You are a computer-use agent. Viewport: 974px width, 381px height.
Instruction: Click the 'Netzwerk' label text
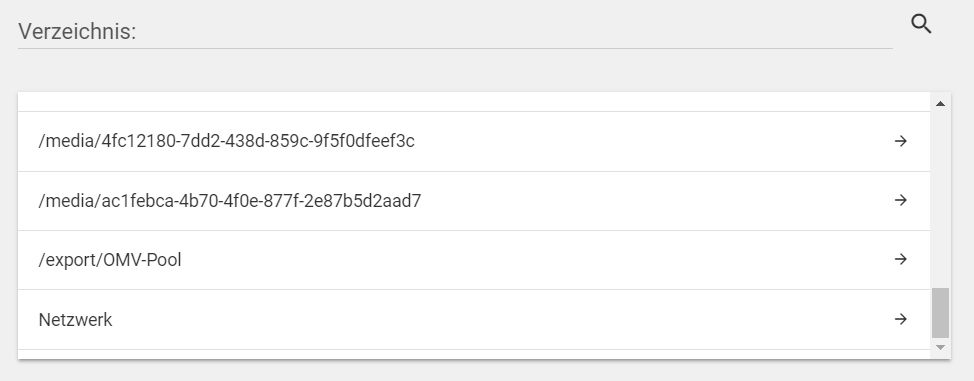coord(75,319)
